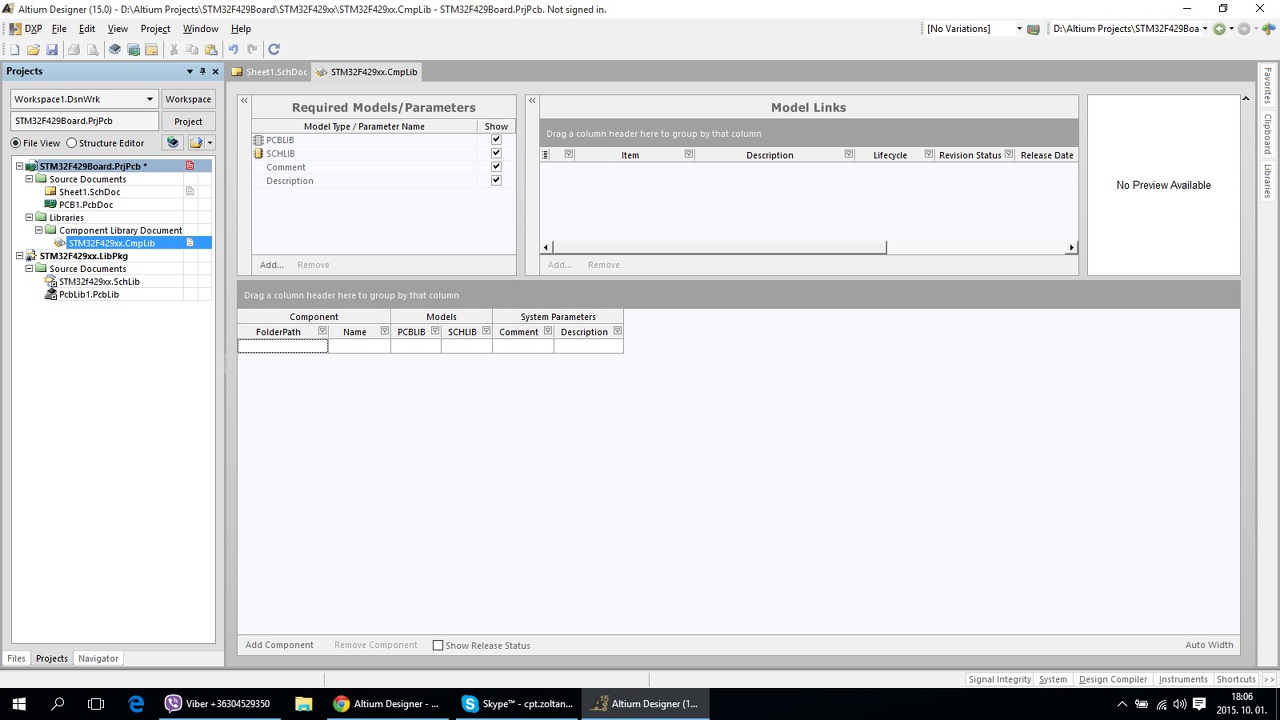Select the File View radio button
This screenshot has width=1280, height=720.
(16, 143)
